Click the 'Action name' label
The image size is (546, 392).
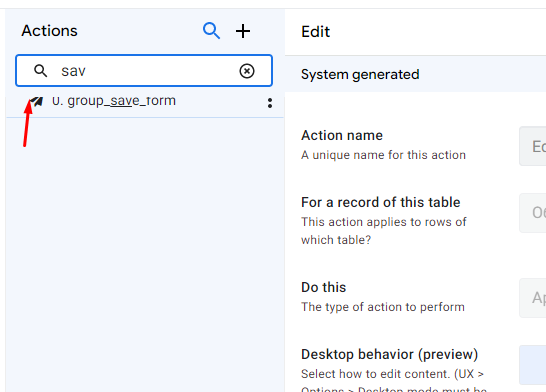tap(342, 135)
